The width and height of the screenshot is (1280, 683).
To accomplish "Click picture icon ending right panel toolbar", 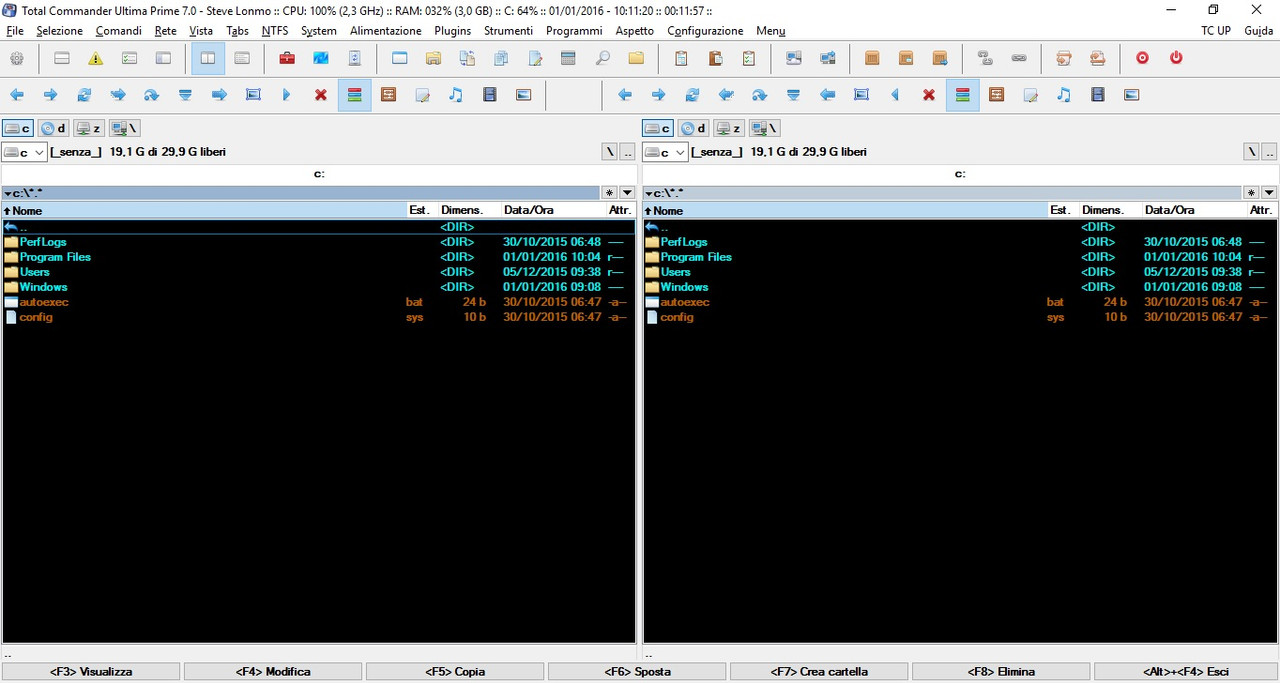I will (1131, 95).
